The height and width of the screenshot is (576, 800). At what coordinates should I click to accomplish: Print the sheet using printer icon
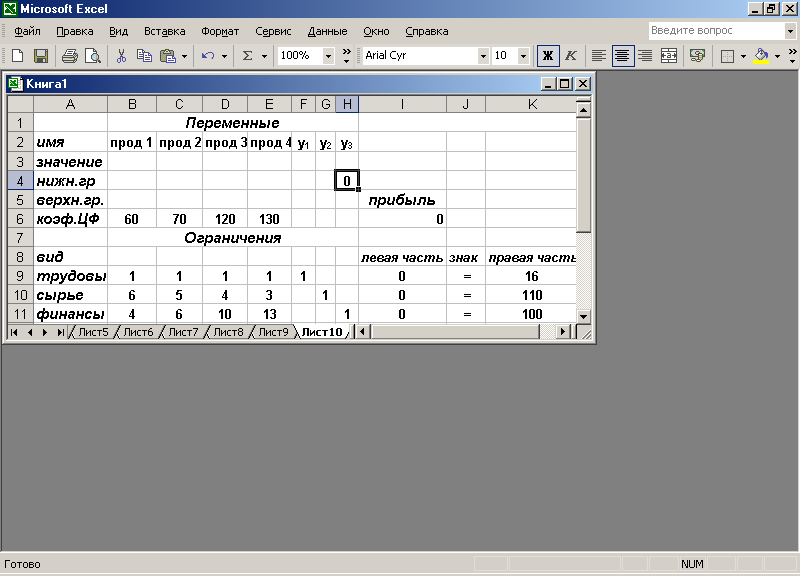pos(69,56)
